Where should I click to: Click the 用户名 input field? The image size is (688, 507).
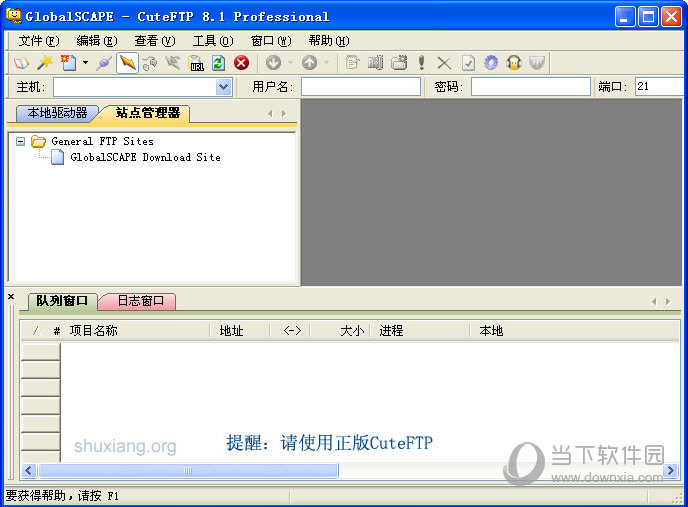pyautogui.click(x=360, y=87)
